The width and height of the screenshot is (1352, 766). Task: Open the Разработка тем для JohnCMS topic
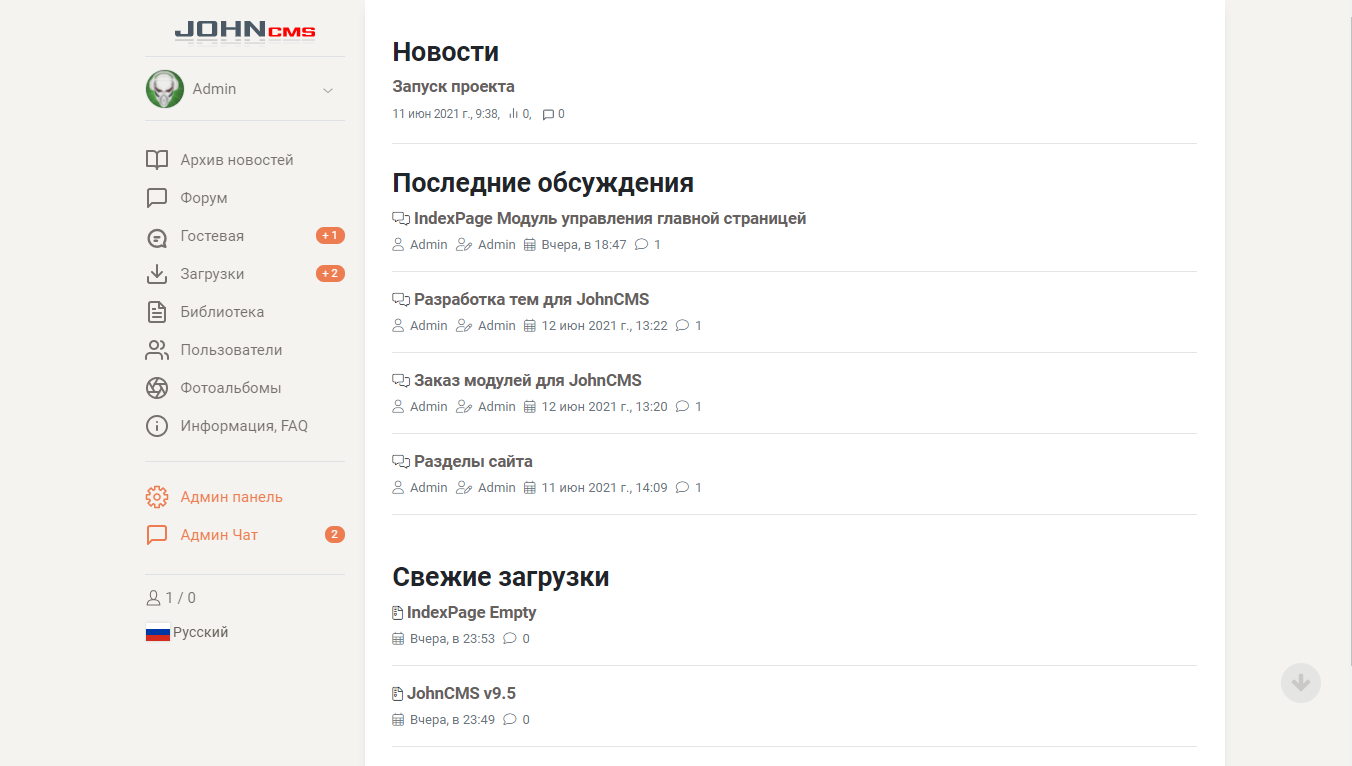(531, 299)
